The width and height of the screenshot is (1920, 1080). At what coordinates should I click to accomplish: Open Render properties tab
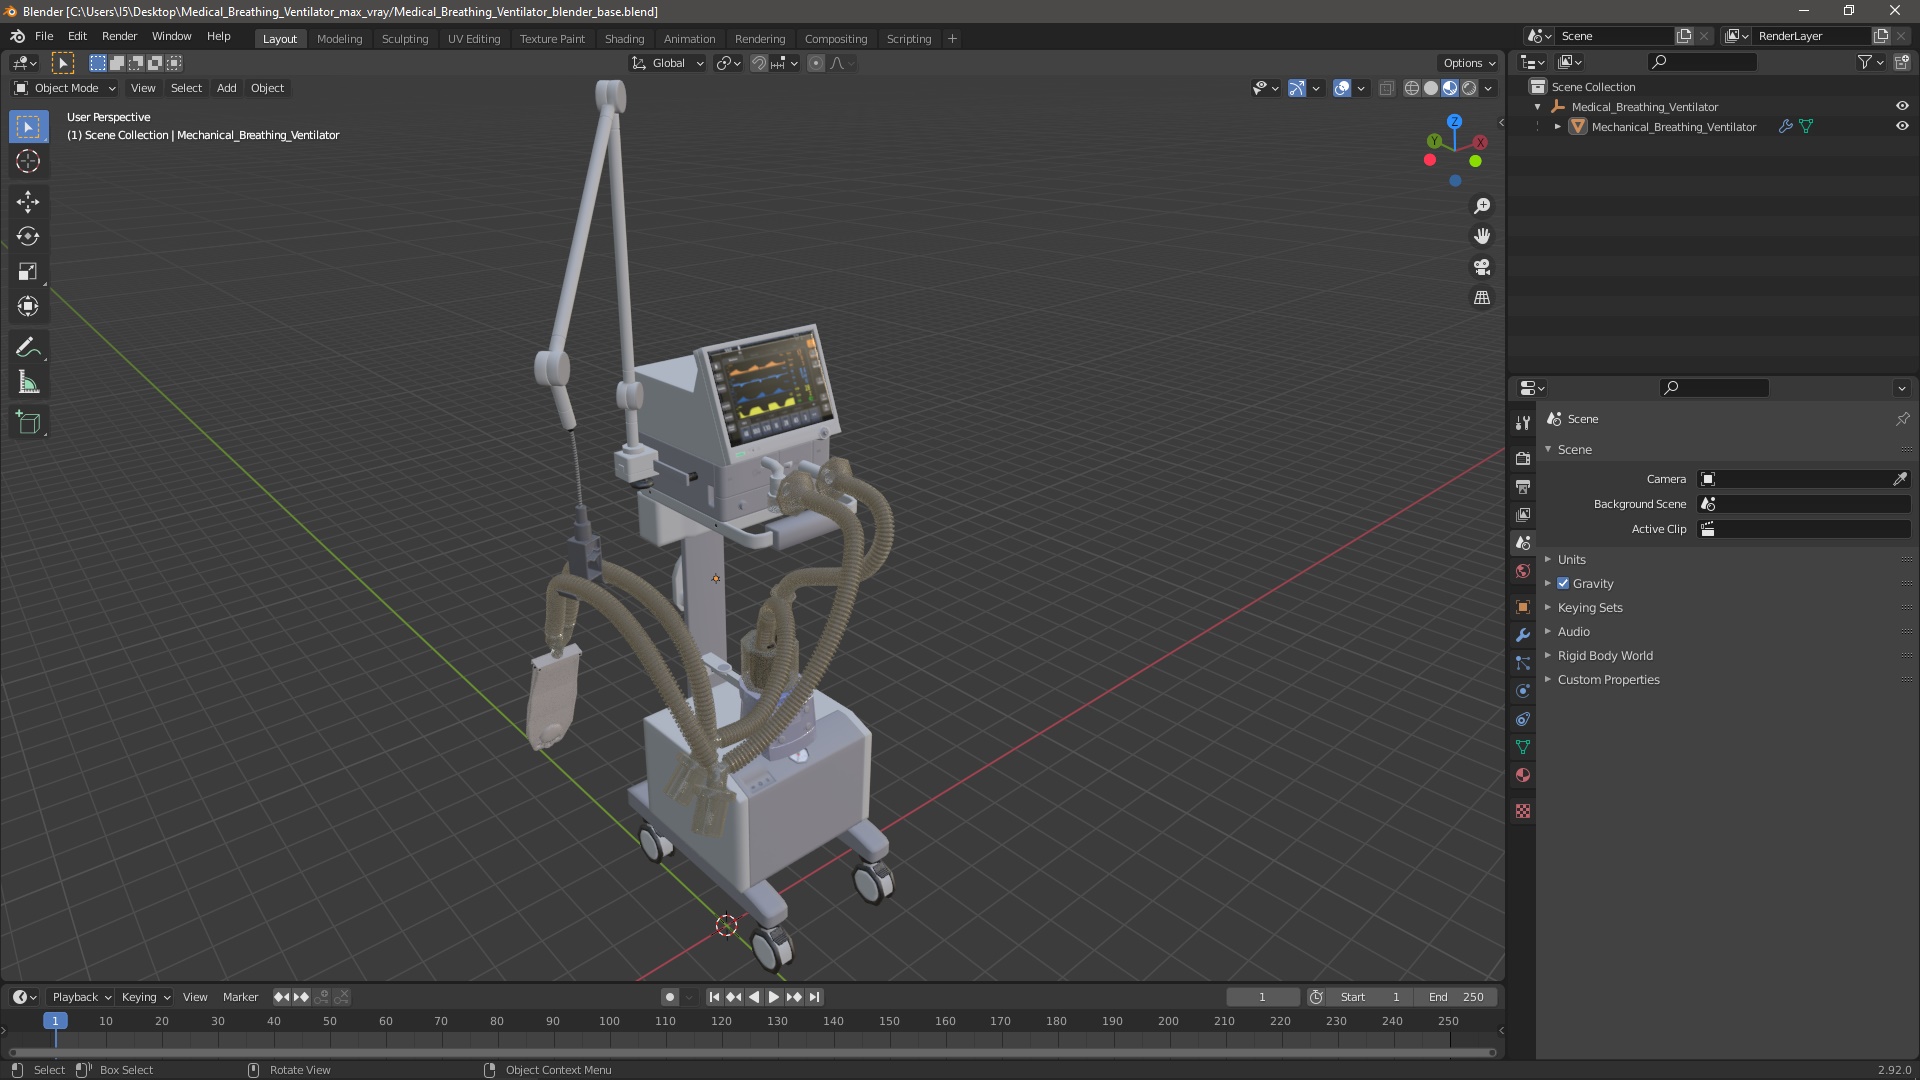point(1523,458)
